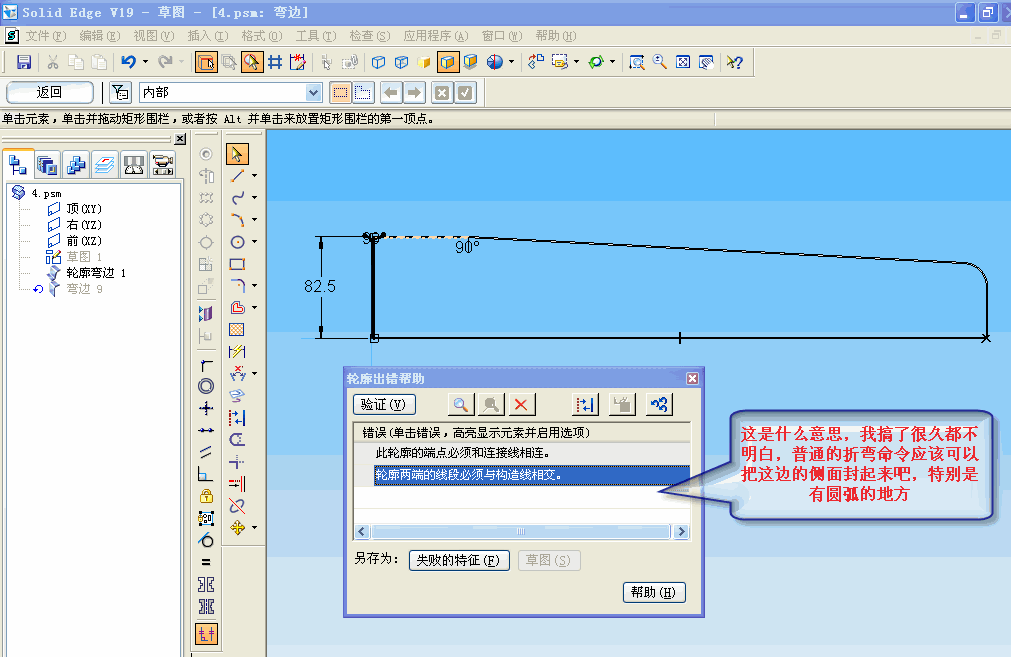Screen dimensions: 1011x657
Task: Click the cancel X box button
Action: click(442, 92)
